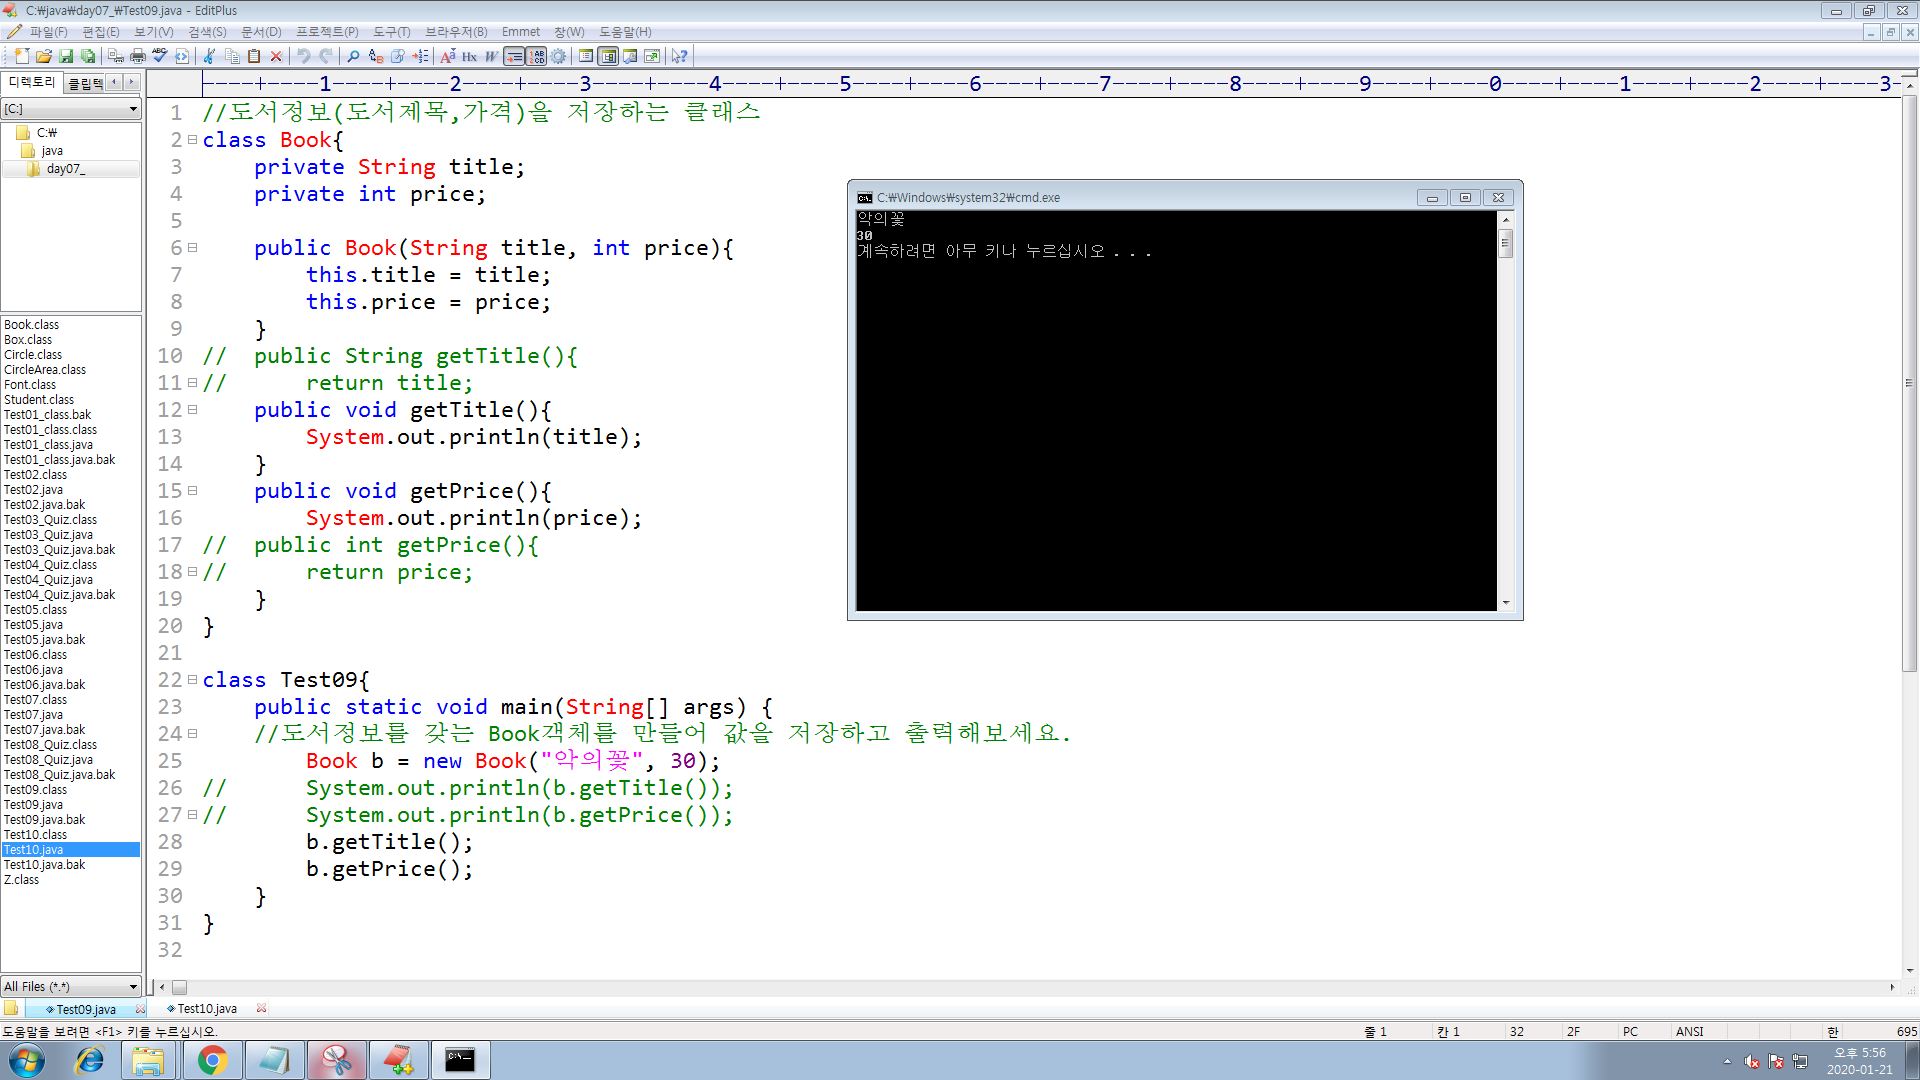Click the editor horizontal scrollbar right arrow
The image size is (1920, 1080).
[x=1892, y=987]
